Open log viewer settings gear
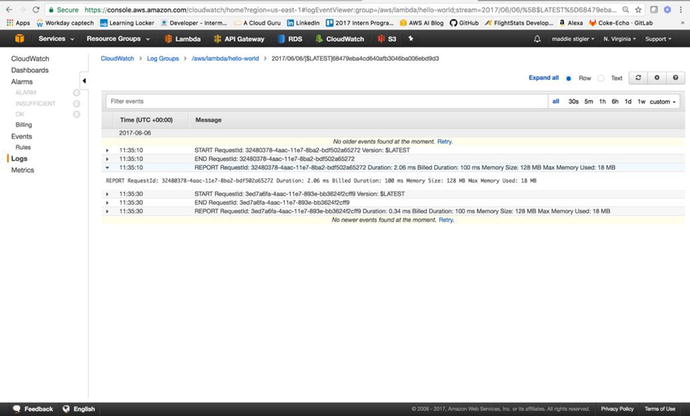Image resolution: width=690 pixels, height=416 pixels. pos(658,77)
